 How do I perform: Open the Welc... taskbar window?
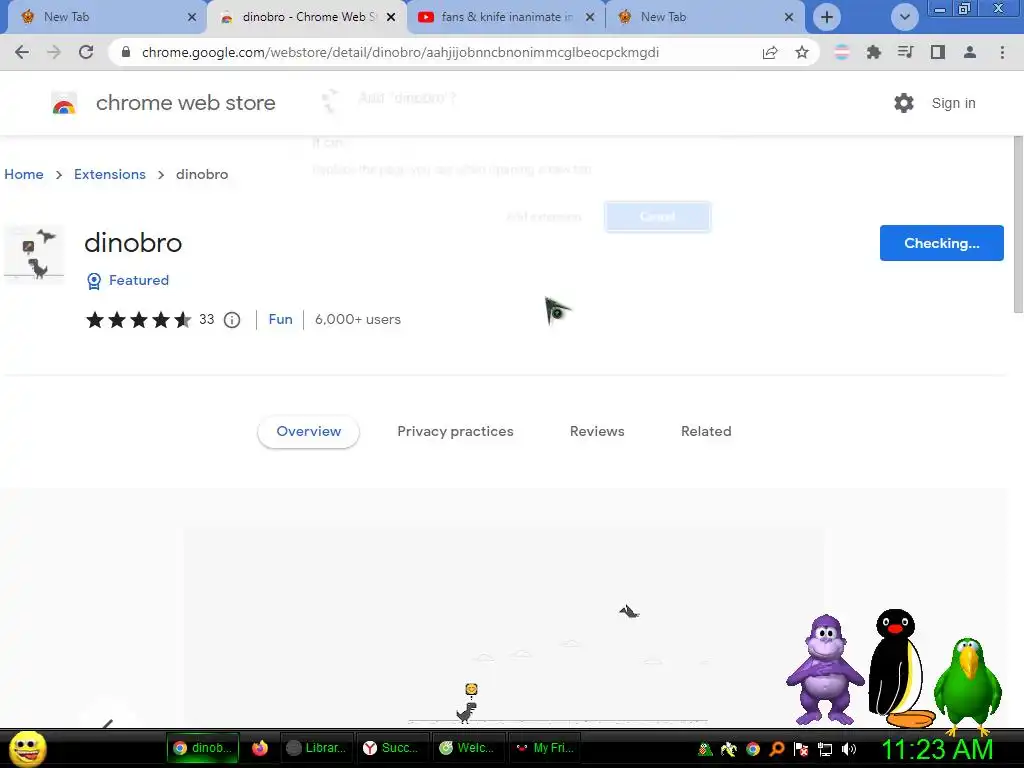(x=469, y=748)
